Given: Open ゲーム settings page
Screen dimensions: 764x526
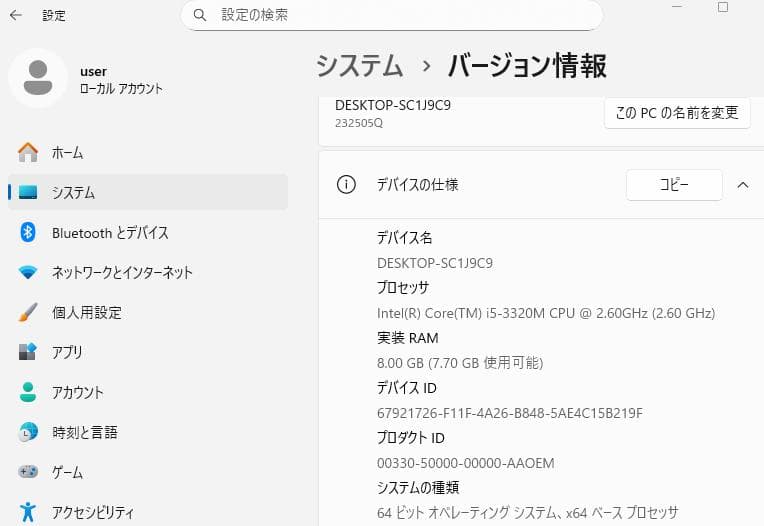Looking at the screenshot, I should tap(148, 472).
